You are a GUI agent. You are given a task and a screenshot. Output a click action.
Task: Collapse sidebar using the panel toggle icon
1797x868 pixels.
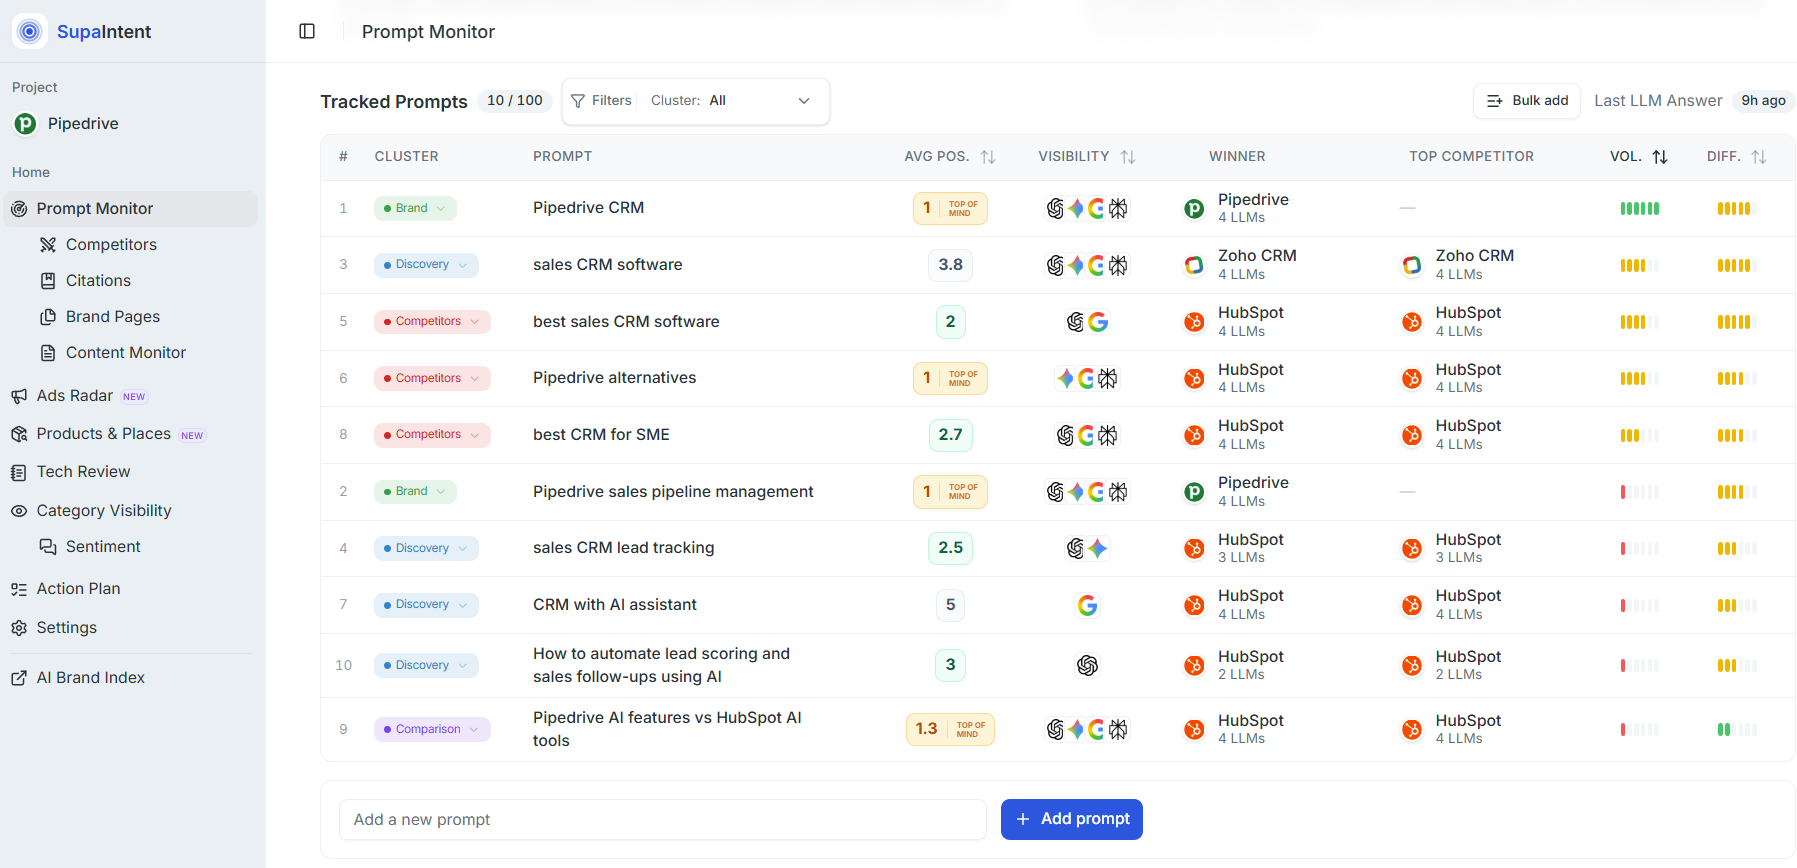pyautogui.click(x=307, y=31)
